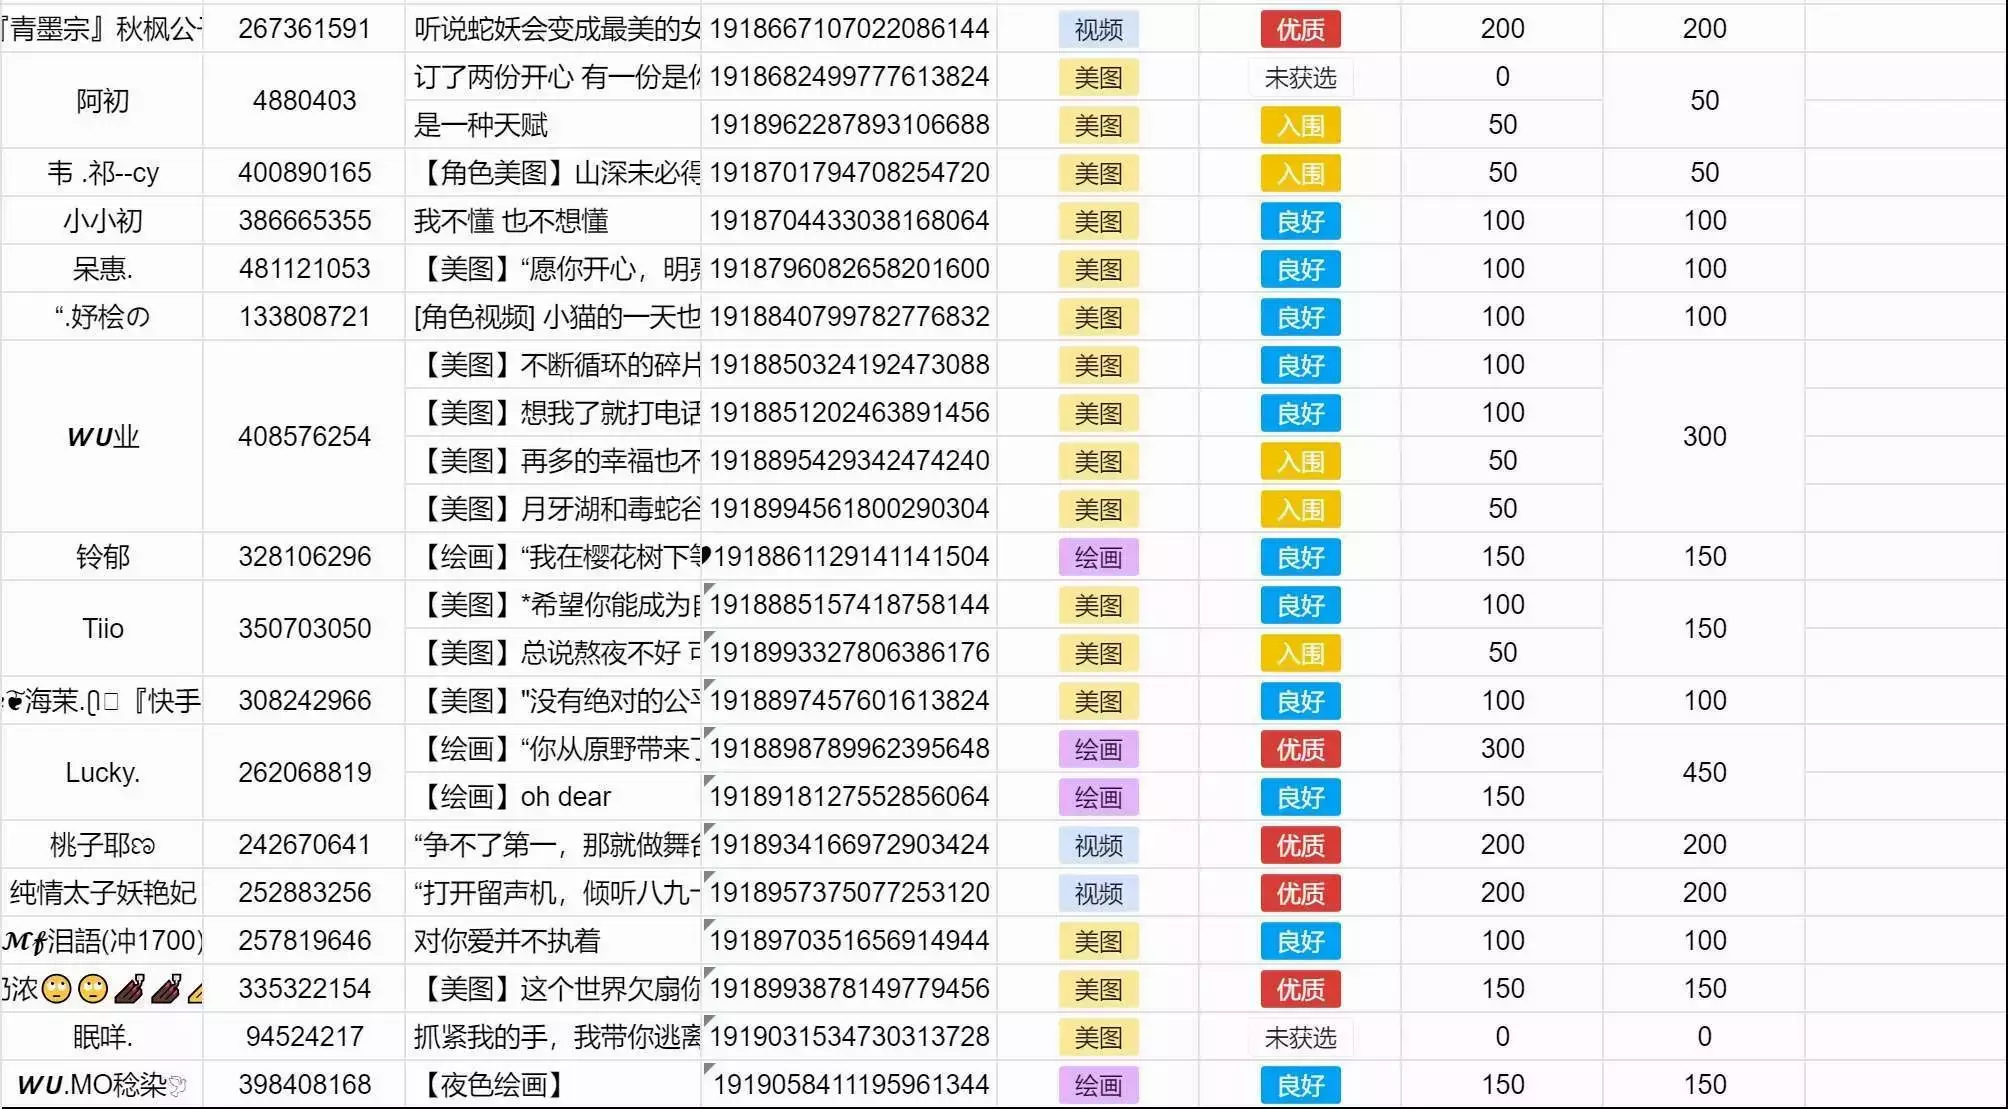
Task: Select the user ID cell 408576254
Action: 304,437
